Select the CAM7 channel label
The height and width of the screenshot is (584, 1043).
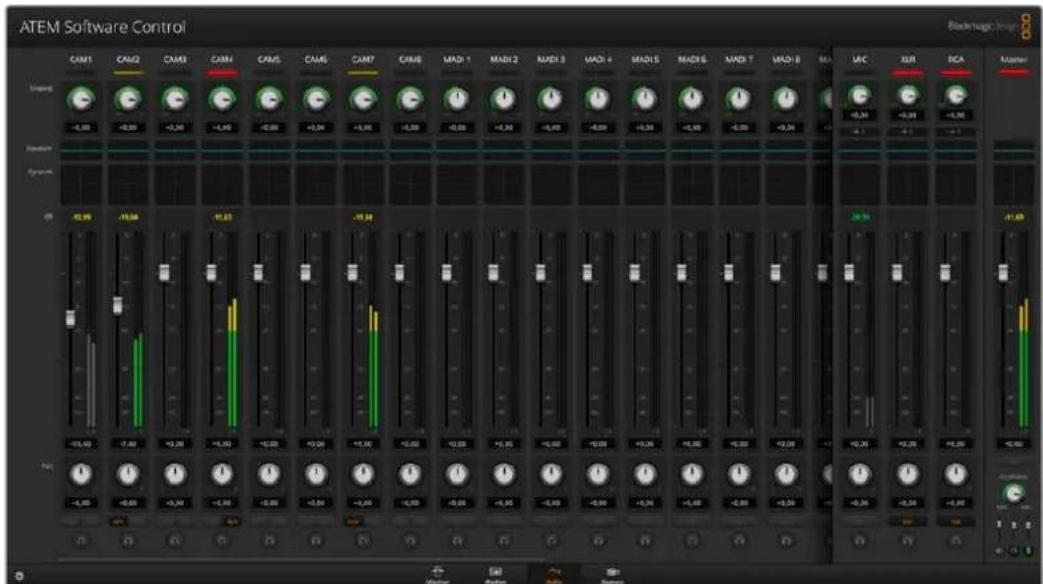pyautogui.click(x=363, y=59)
